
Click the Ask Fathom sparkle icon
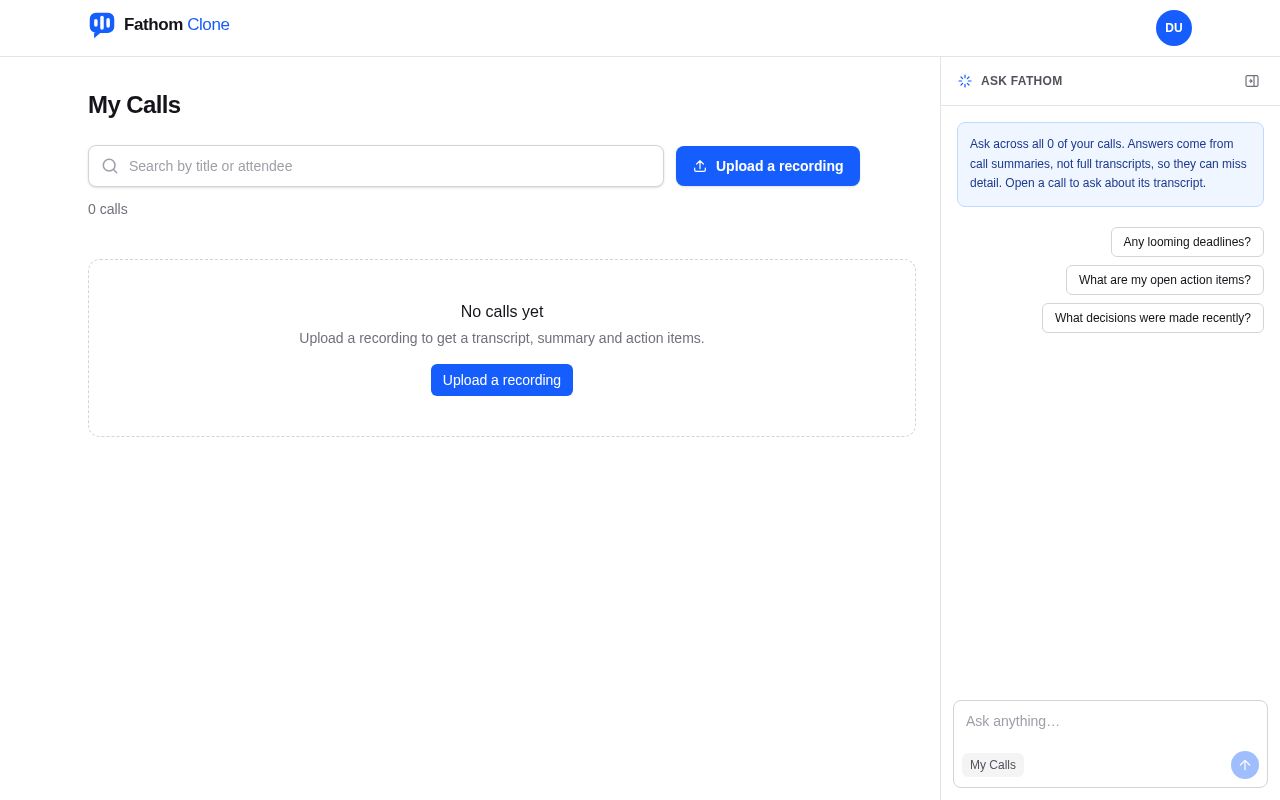[965, 81]
